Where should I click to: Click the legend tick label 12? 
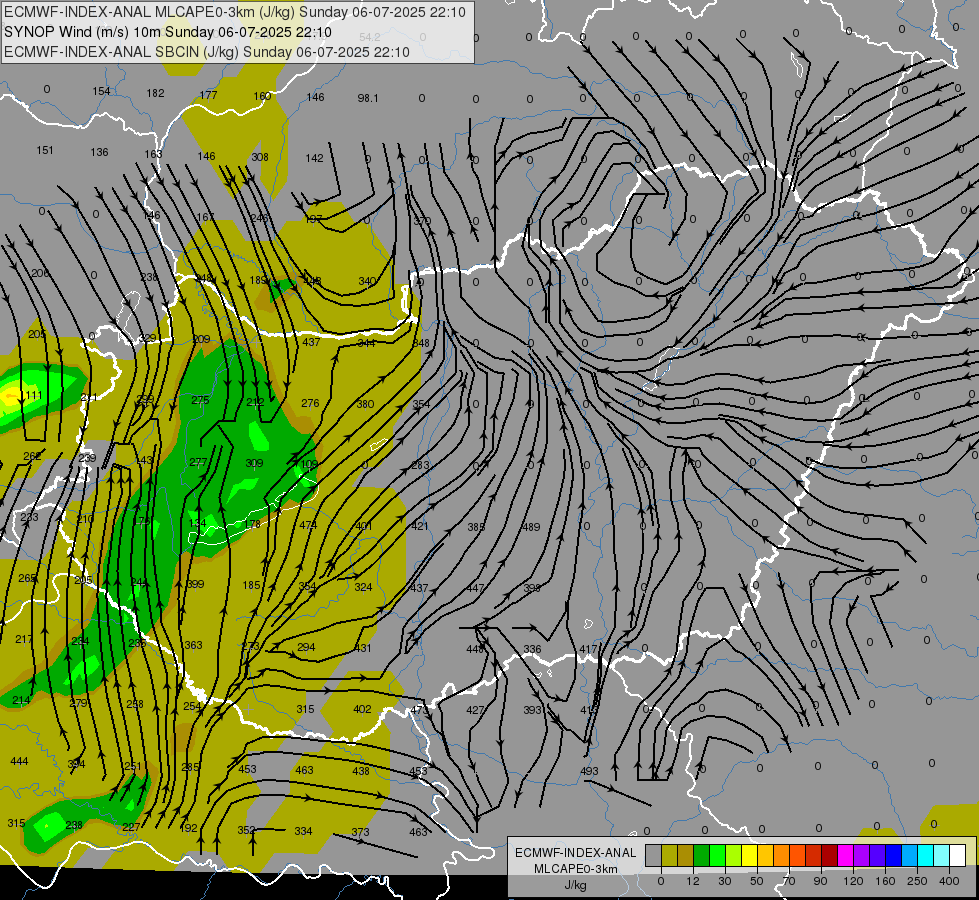tap(692, 881)
